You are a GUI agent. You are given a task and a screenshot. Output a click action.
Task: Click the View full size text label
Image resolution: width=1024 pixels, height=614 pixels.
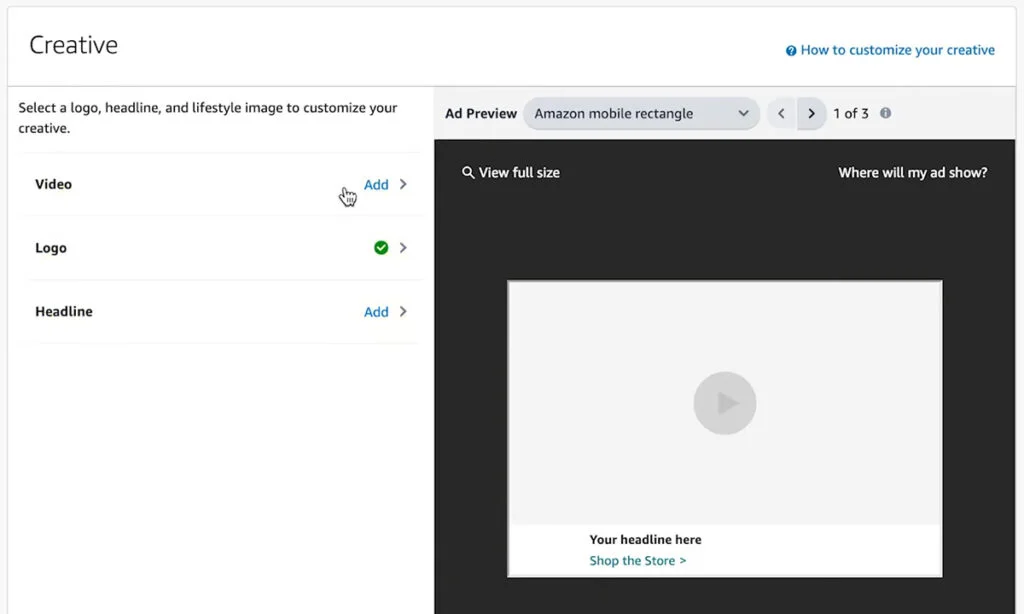coord(519,172)
